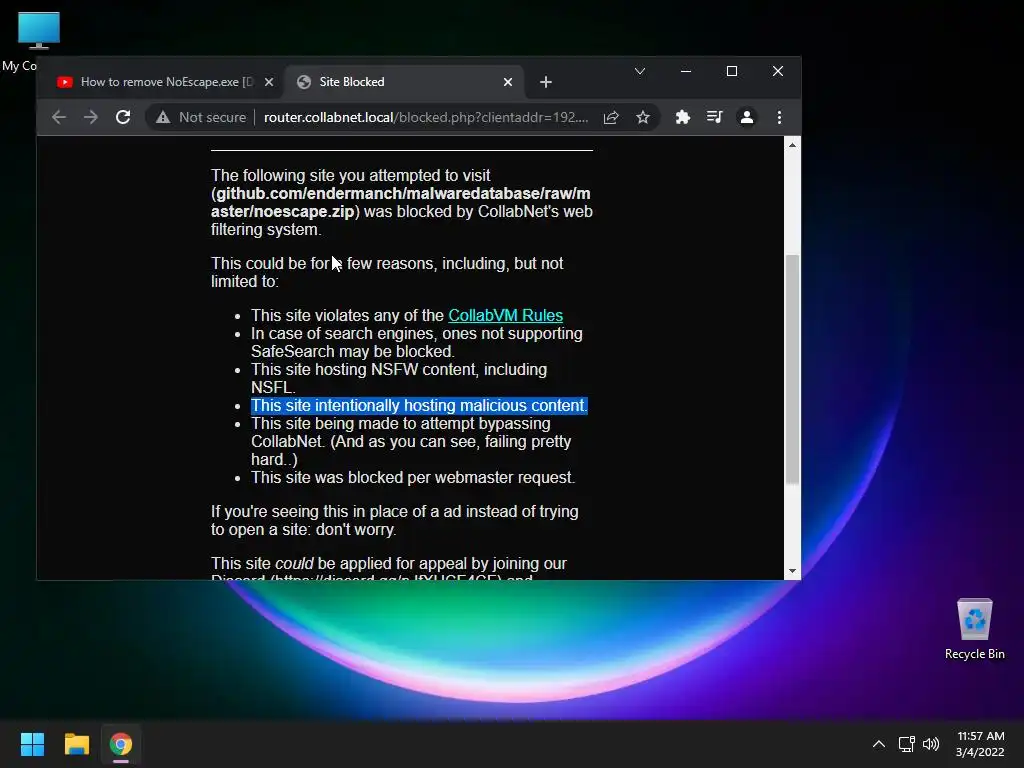Screen dimensions: 1024x768
Task: Show hidden system tray icons
Action: [x=879, y=744]
